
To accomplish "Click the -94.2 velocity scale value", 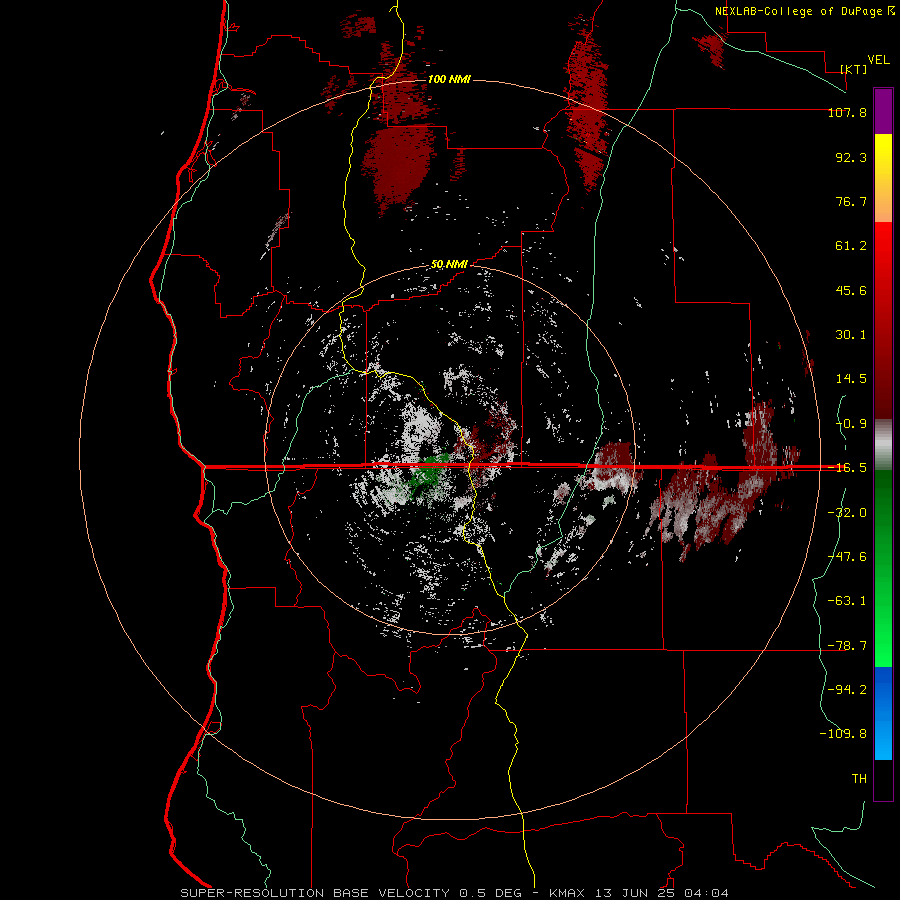I will (x=847, y=689).
